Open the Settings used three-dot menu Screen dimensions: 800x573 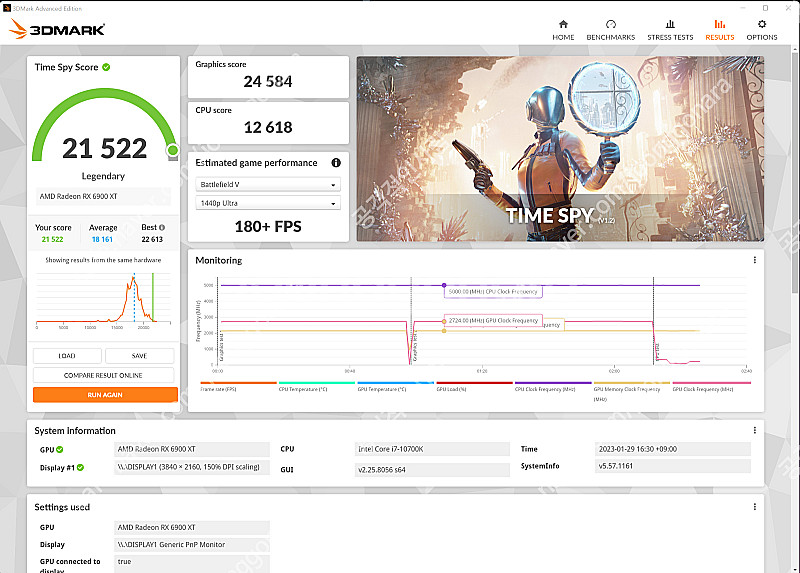point(755,507)
